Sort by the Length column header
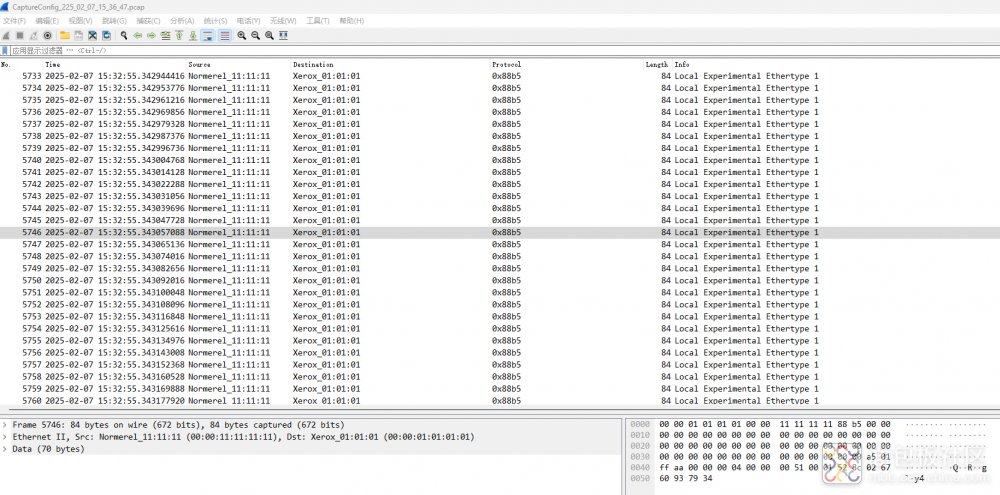The height and width of the screenshot is (495, 1000). (658, 64)
